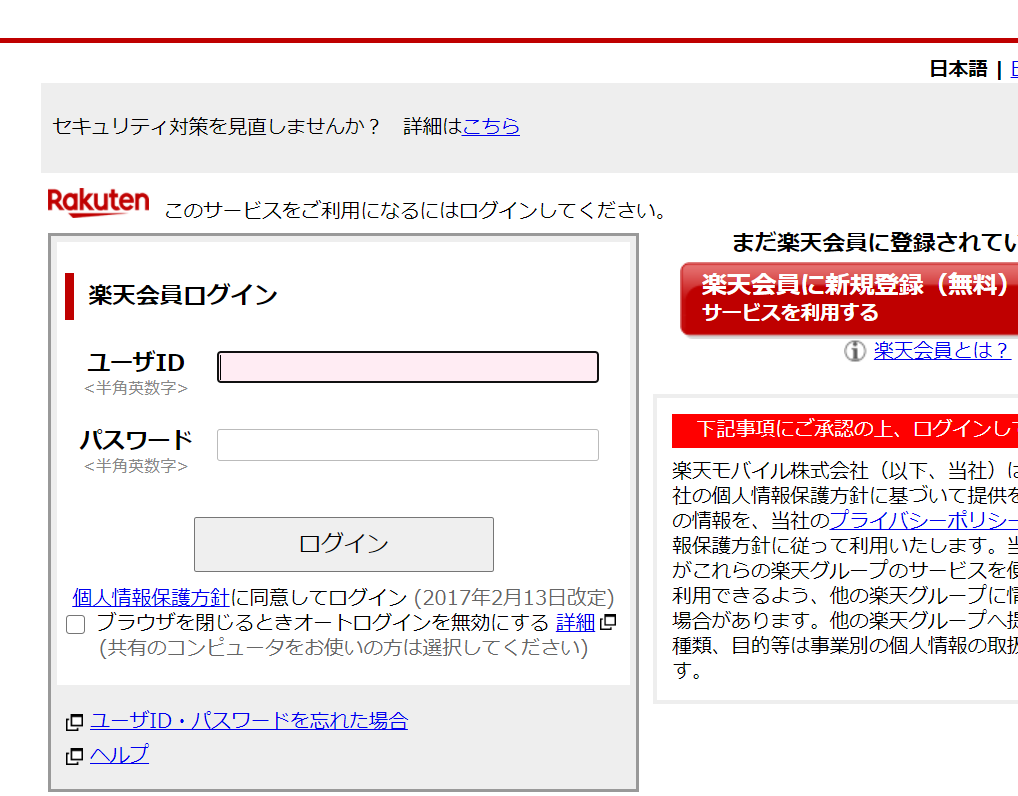Viewport: 1018px width, 796px height.
Task: Open the ユーザID・パスワードを忘れた場合 link
Action: tap(249, 721)
